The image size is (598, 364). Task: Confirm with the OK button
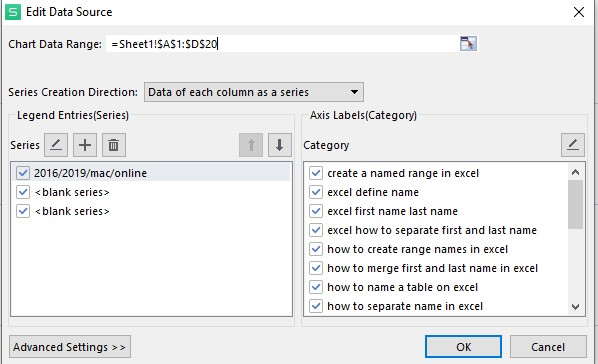[463, 347]
